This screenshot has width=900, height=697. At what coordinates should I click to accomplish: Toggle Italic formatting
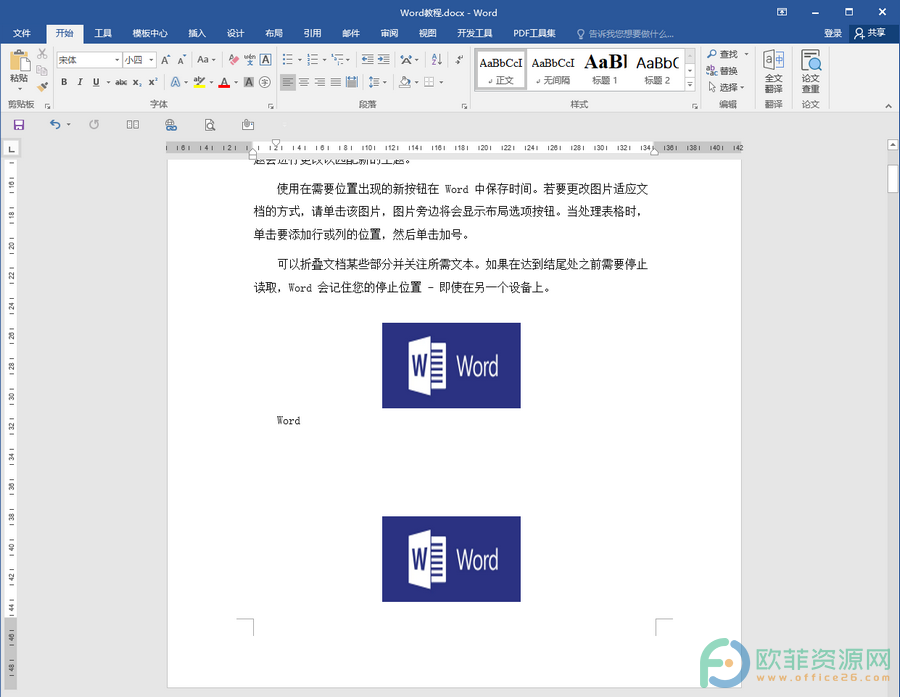click(x=80, y=82)
